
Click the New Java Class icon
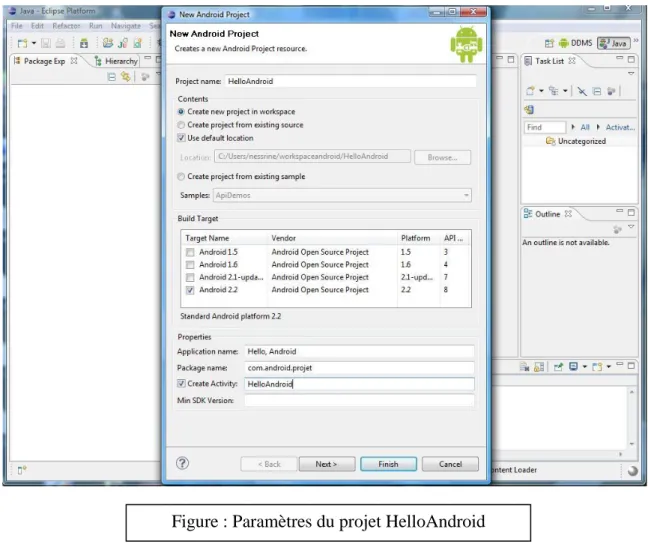tap(138, 43)
